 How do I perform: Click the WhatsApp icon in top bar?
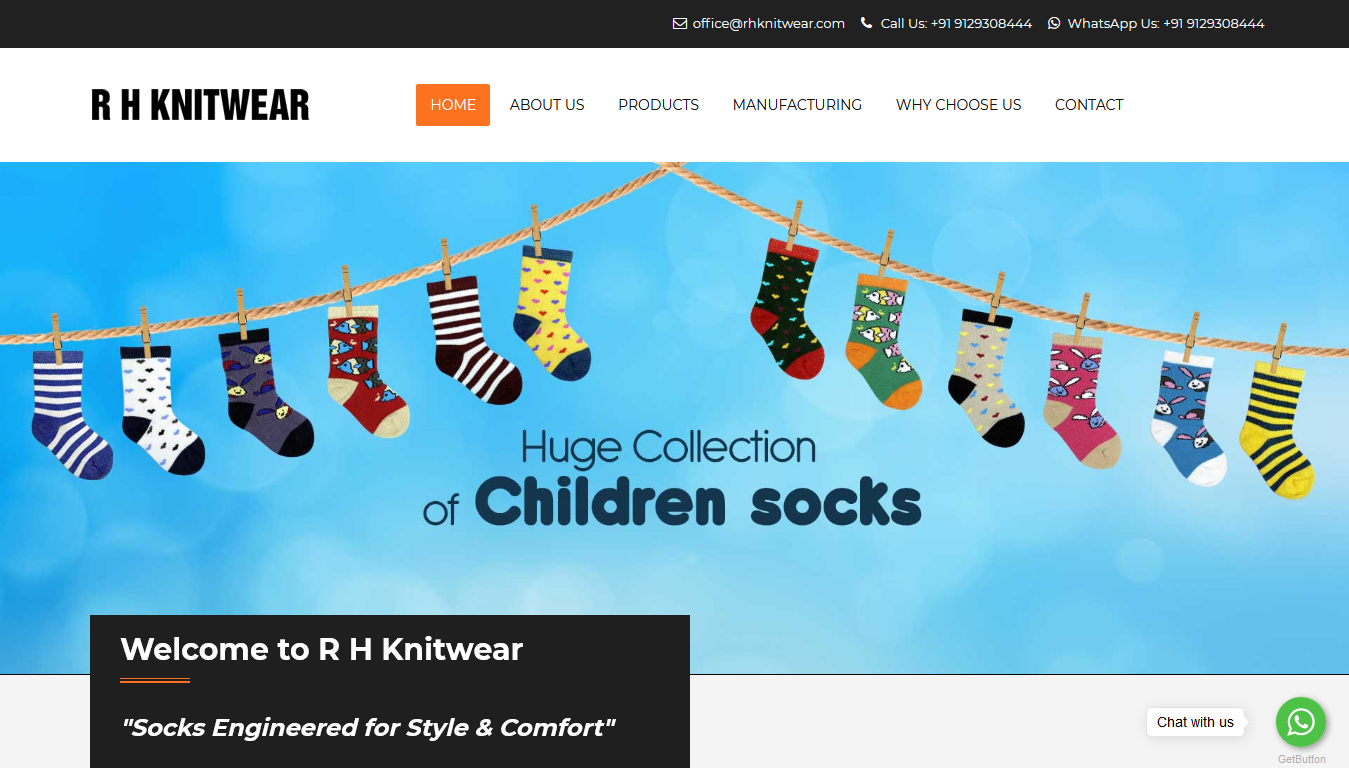pyautogui.click(x=1054, y=23)
